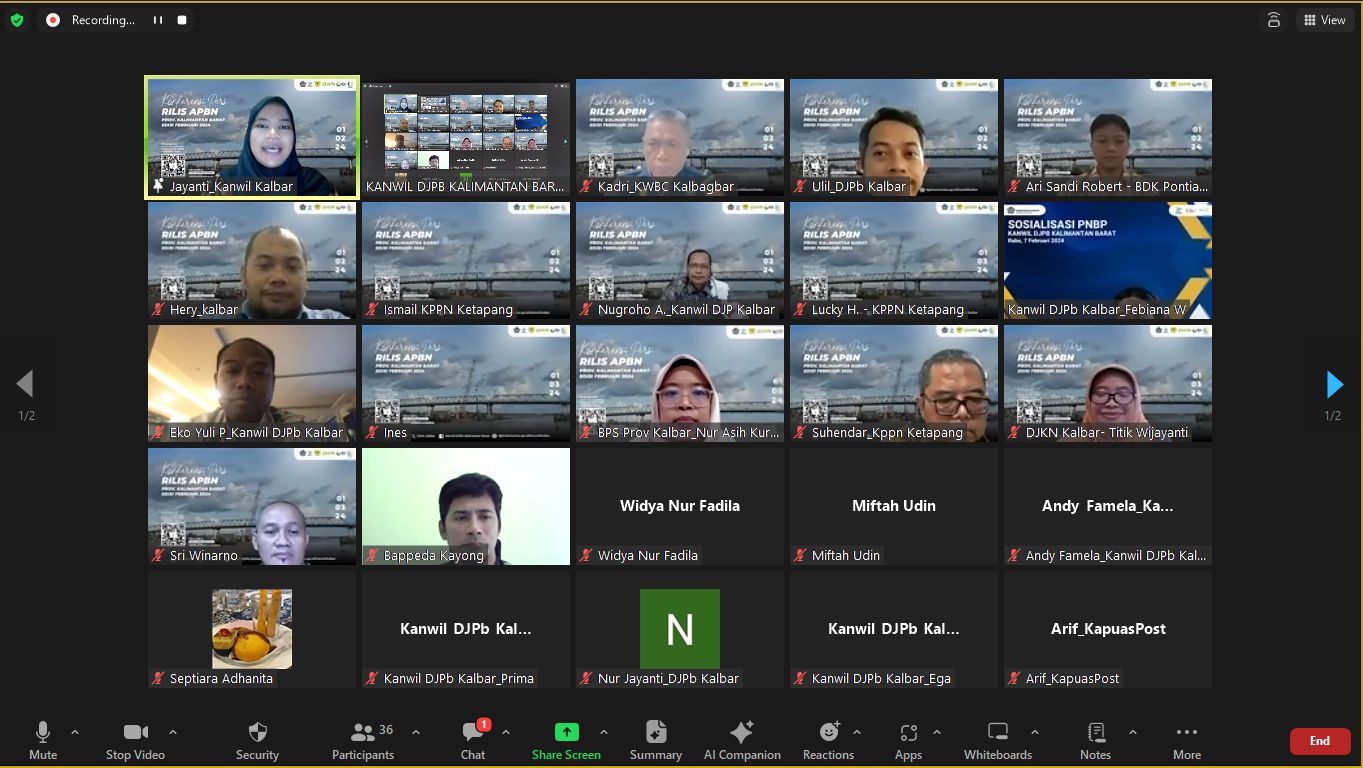The width and height of the screenshot is (1363, 768).
Task: Expand video options arrow beside Stop Video
Action: click(173, 732)
